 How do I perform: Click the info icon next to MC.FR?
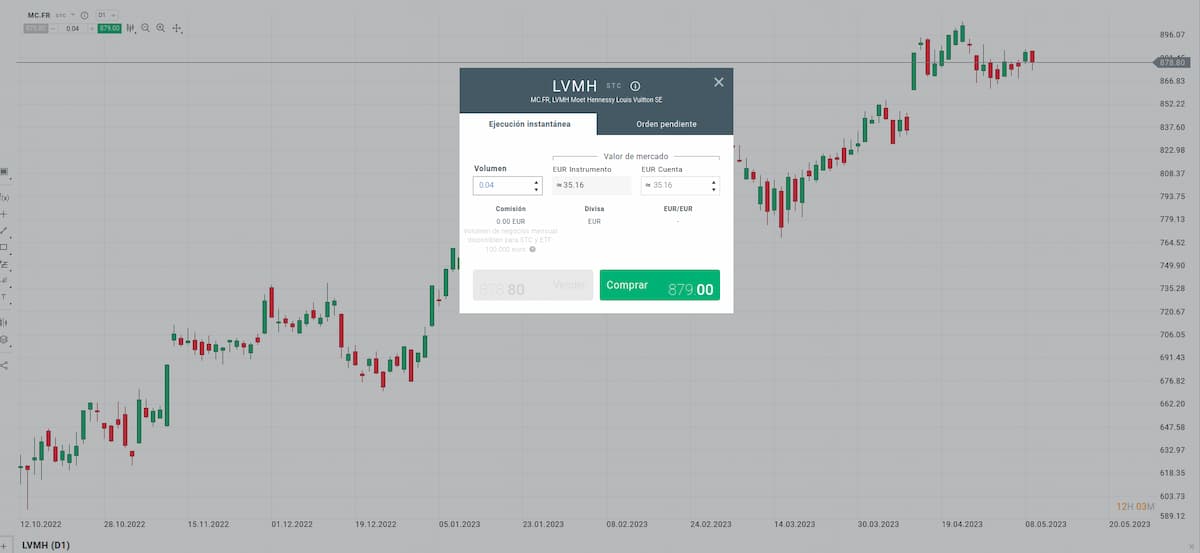click(x=82, y=16)
